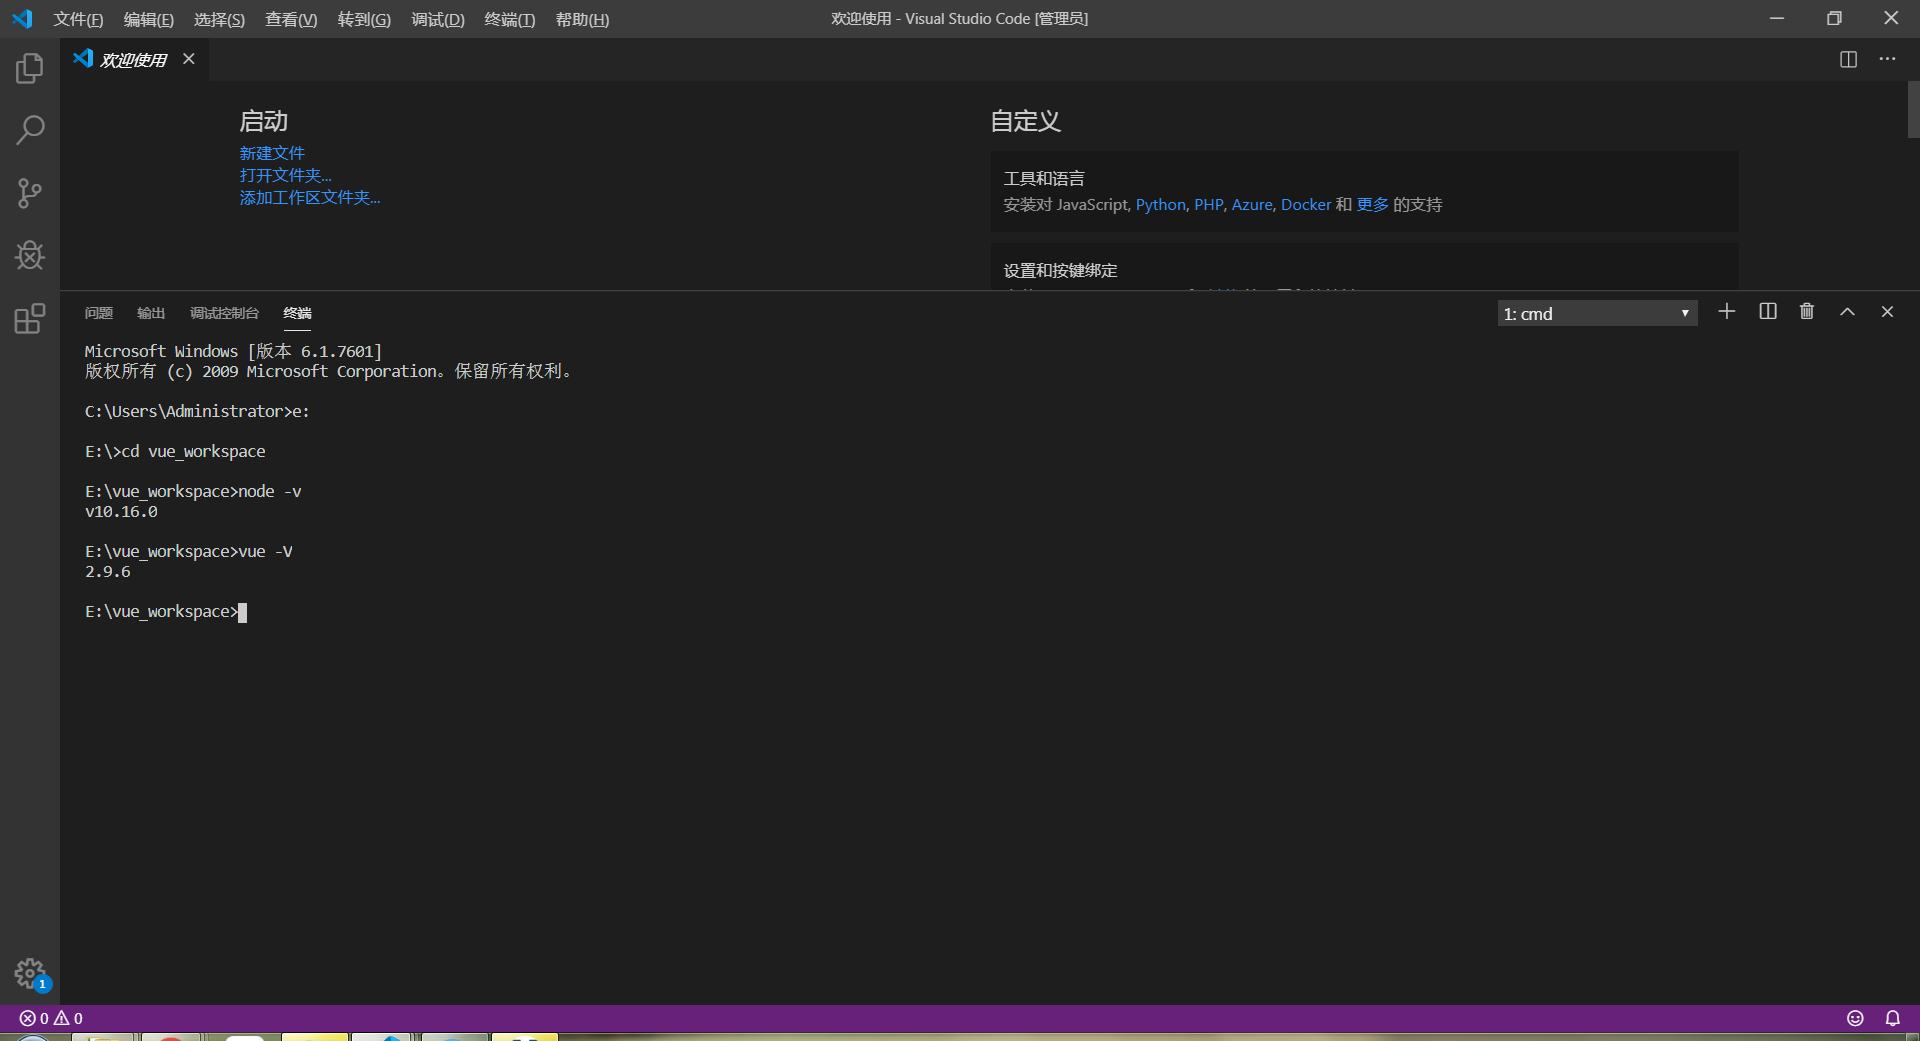Click the 自定义 heading
The height and width of the screenshot is (1041, 1920).
pos(1025,121)
